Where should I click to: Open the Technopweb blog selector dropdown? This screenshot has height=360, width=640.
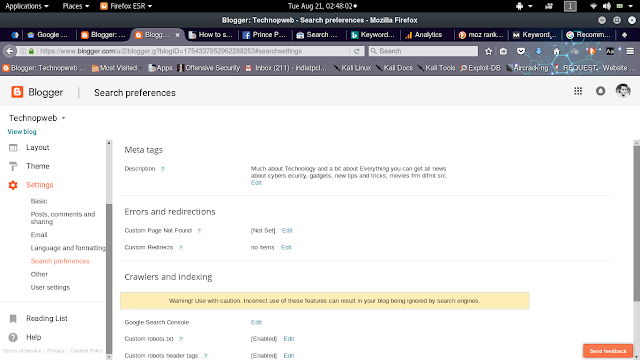pyautogui.click(x=37, y=118)
